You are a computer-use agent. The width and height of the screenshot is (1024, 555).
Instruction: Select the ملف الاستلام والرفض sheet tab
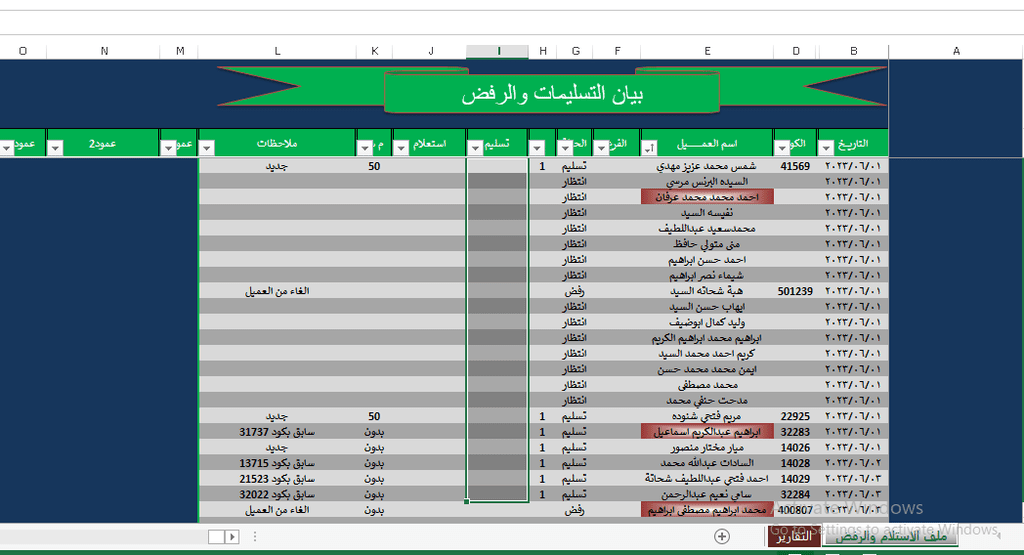(x=891, y=537)
